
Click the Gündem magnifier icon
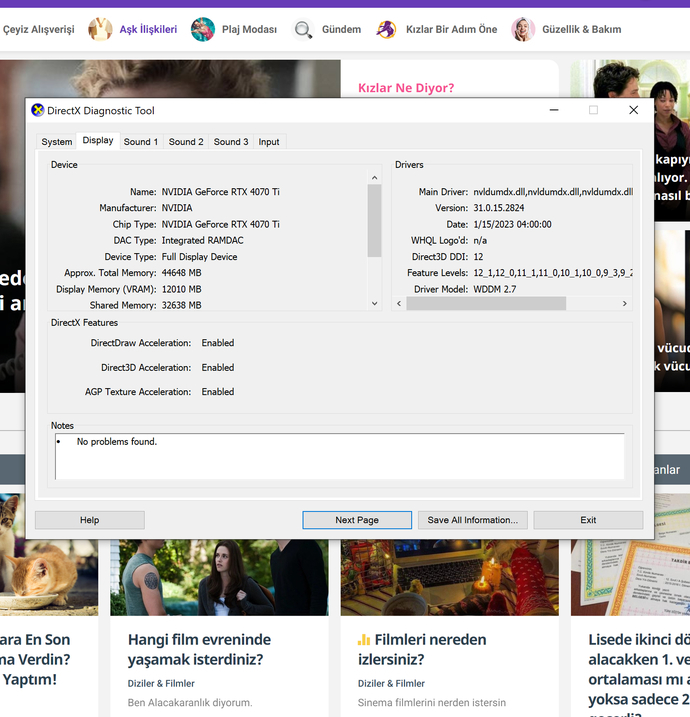click(303, 29)
